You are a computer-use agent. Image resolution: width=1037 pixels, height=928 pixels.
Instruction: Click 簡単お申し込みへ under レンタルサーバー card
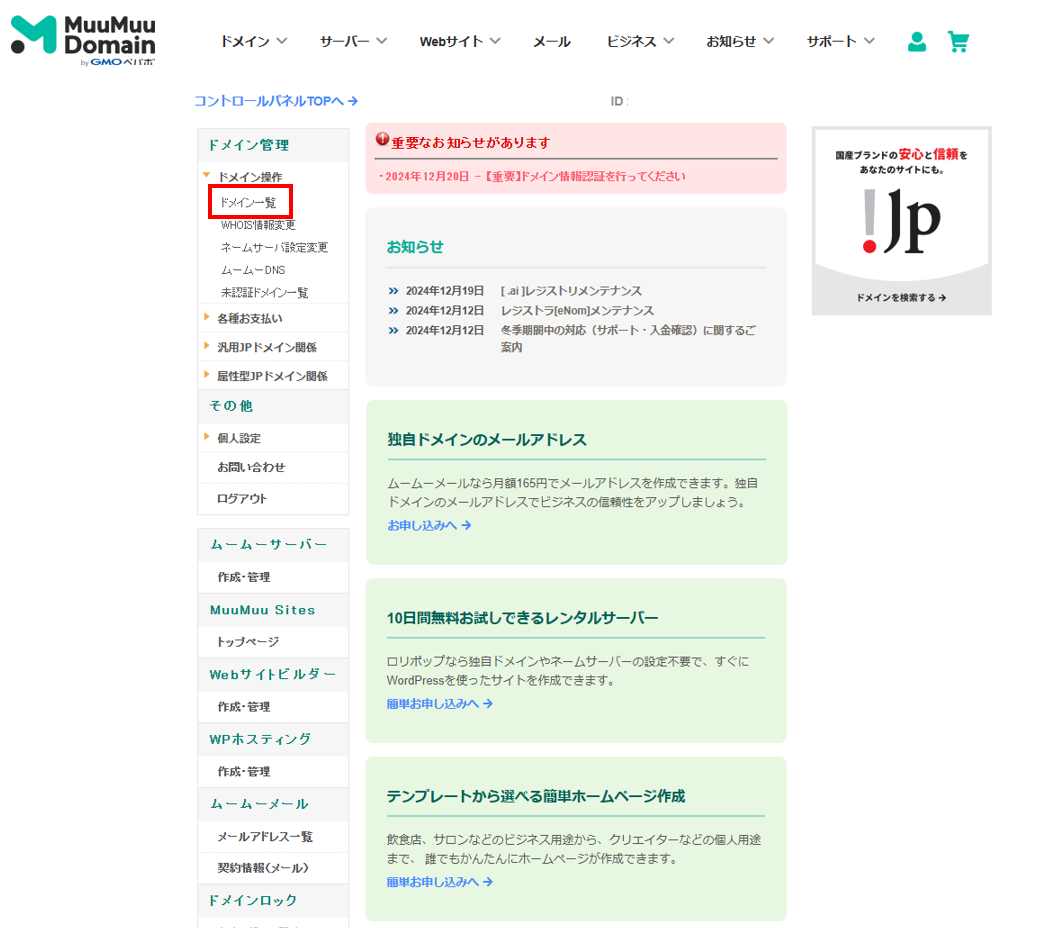click(x=440, y=704)
